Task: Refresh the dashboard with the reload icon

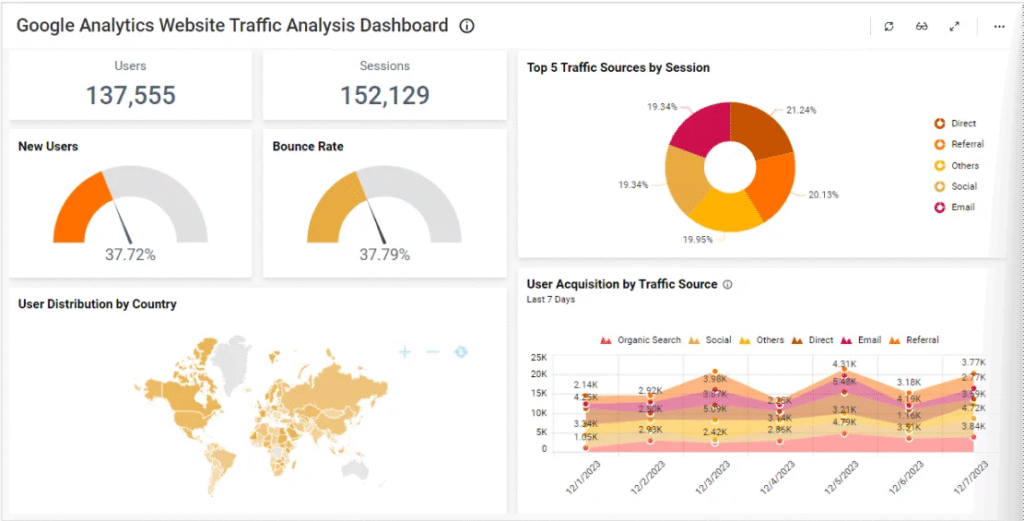Action: (889, 27)
